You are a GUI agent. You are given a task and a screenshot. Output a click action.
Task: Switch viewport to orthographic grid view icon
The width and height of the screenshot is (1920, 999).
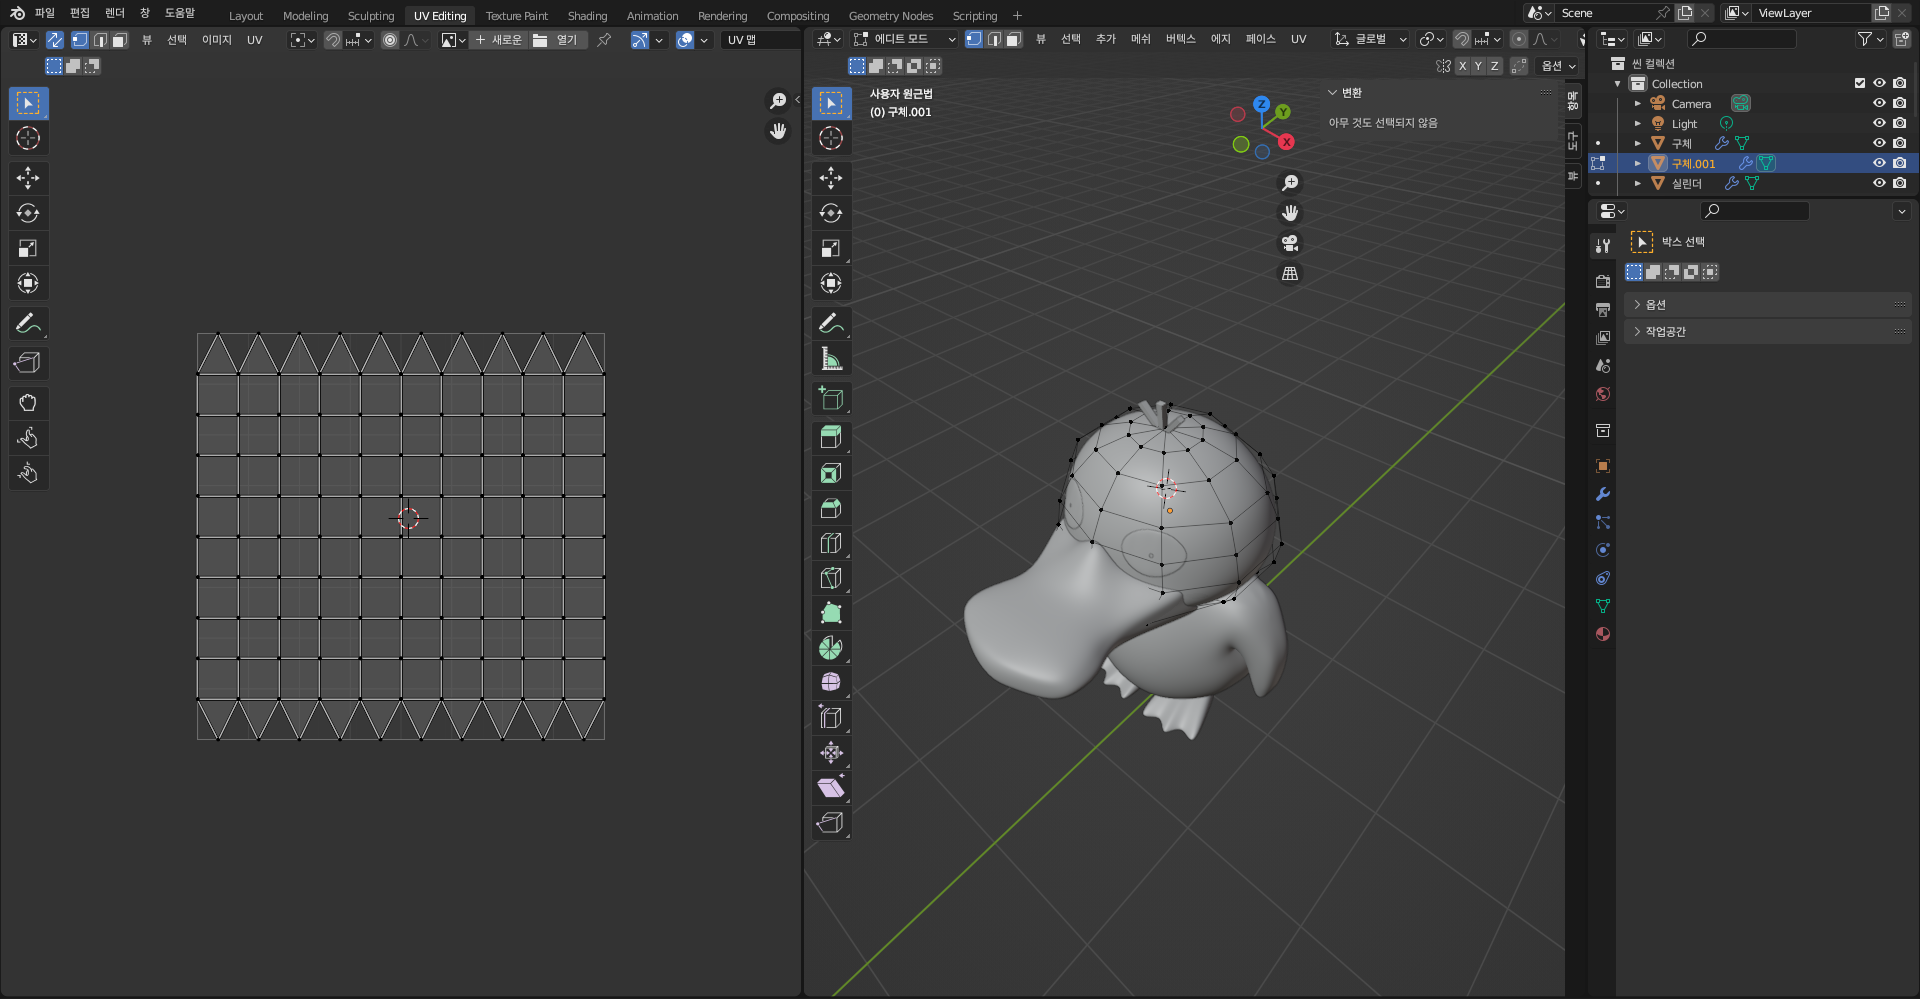point(1290,273)
